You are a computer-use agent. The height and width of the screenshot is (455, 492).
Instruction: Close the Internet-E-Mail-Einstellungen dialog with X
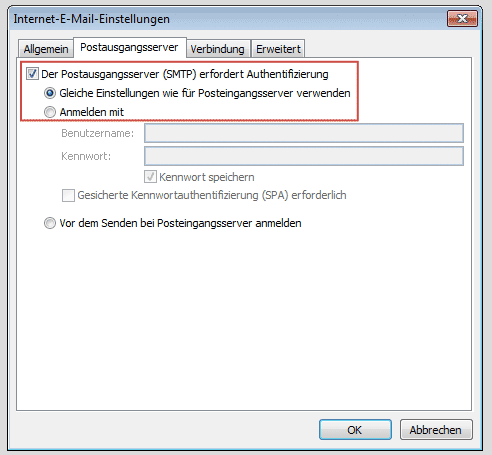[x=462, y=19]
